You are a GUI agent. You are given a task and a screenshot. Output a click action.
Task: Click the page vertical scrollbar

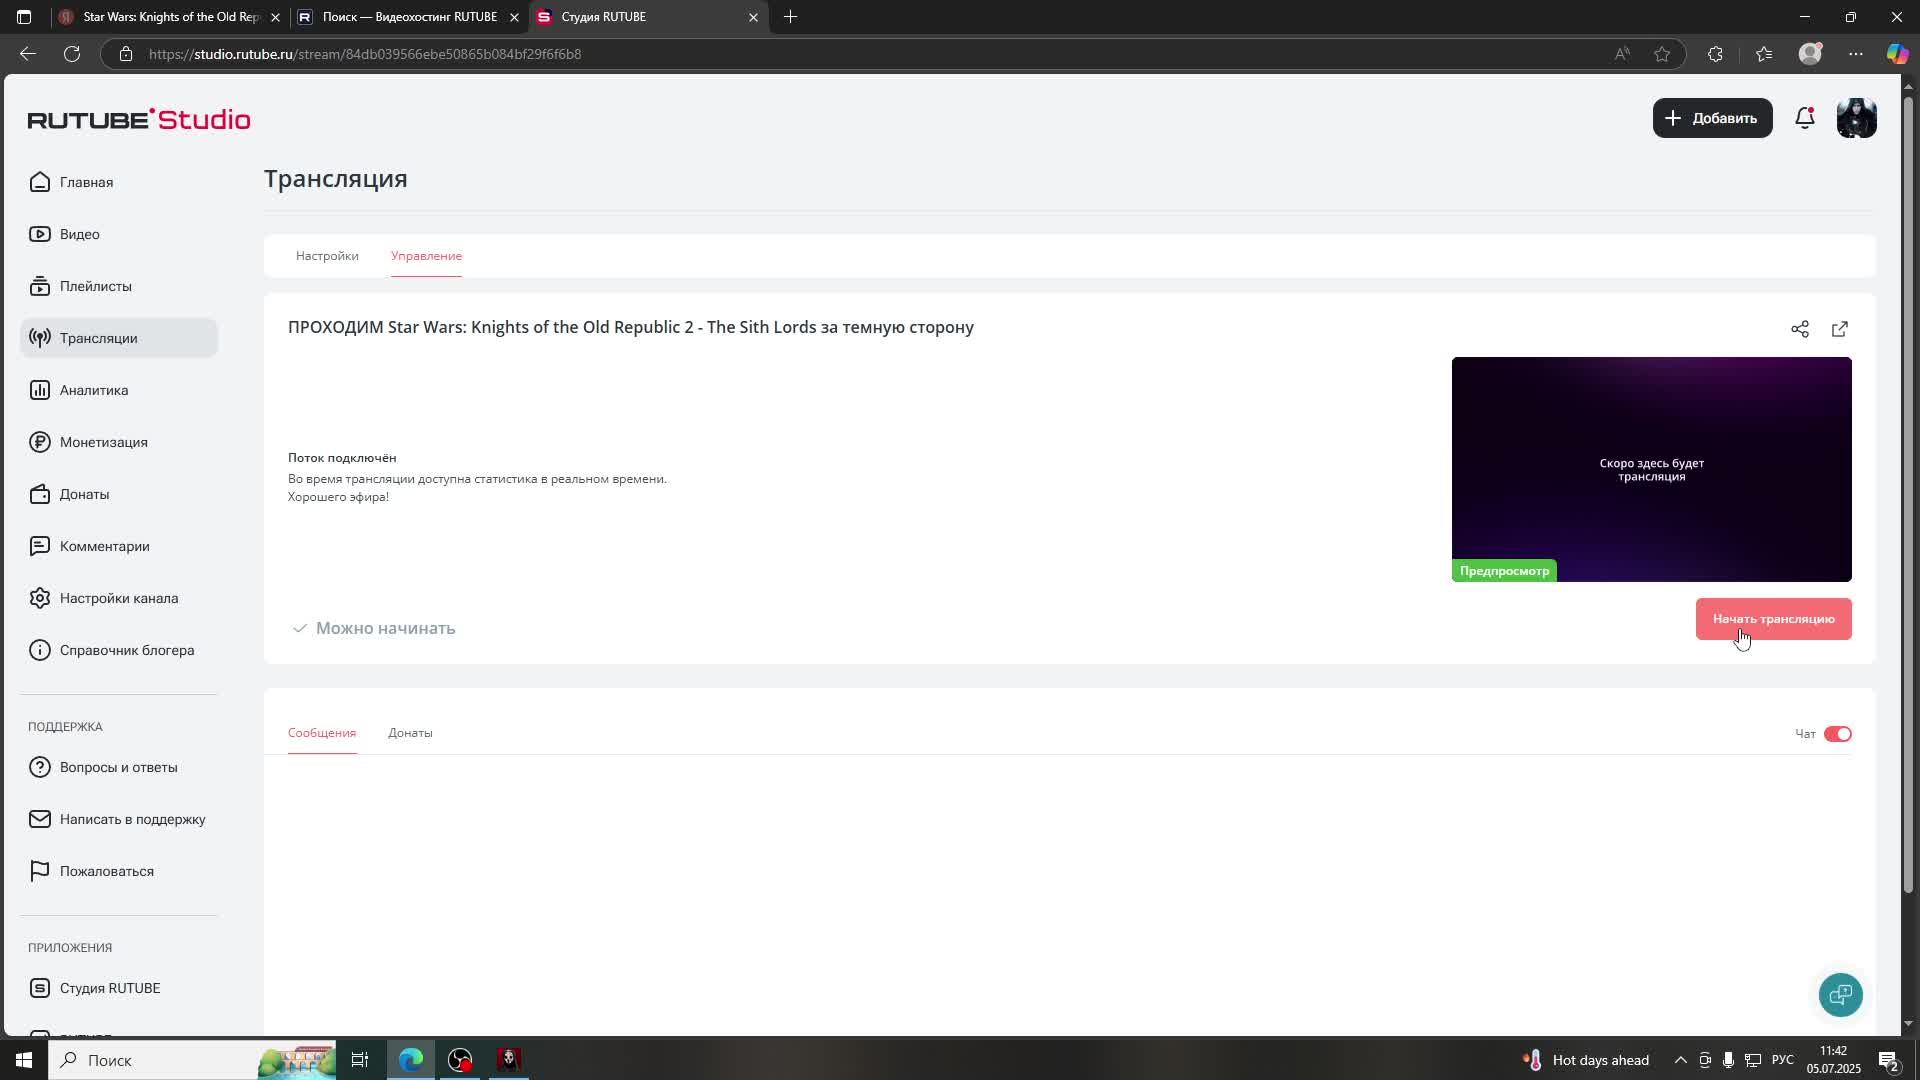(1908, 500)
